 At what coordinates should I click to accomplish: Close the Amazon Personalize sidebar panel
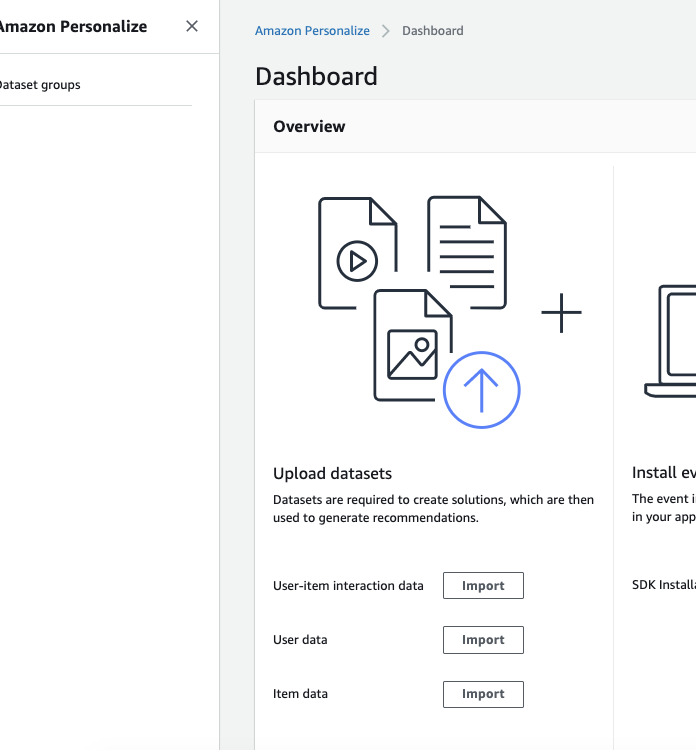(x=192, y=26)
